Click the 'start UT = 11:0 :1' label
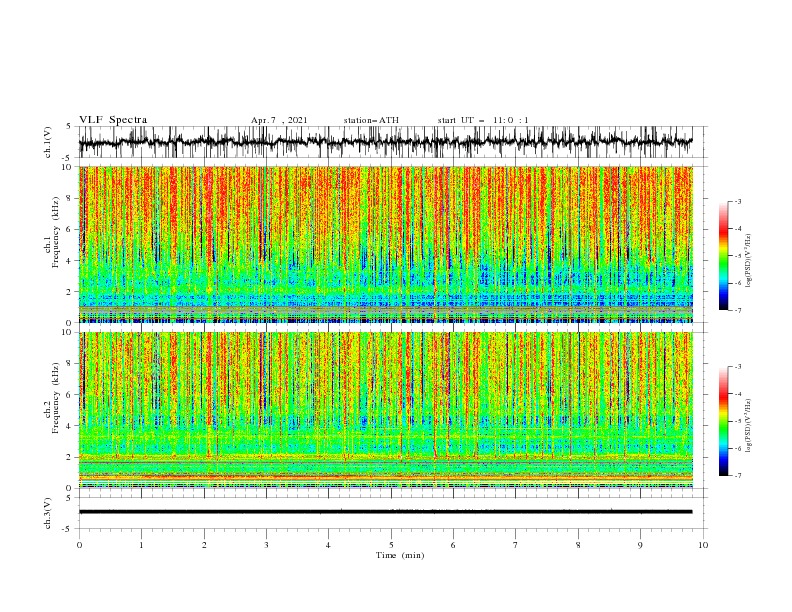The height and width of the screenshot is (612, 792). tap(483, 120)
